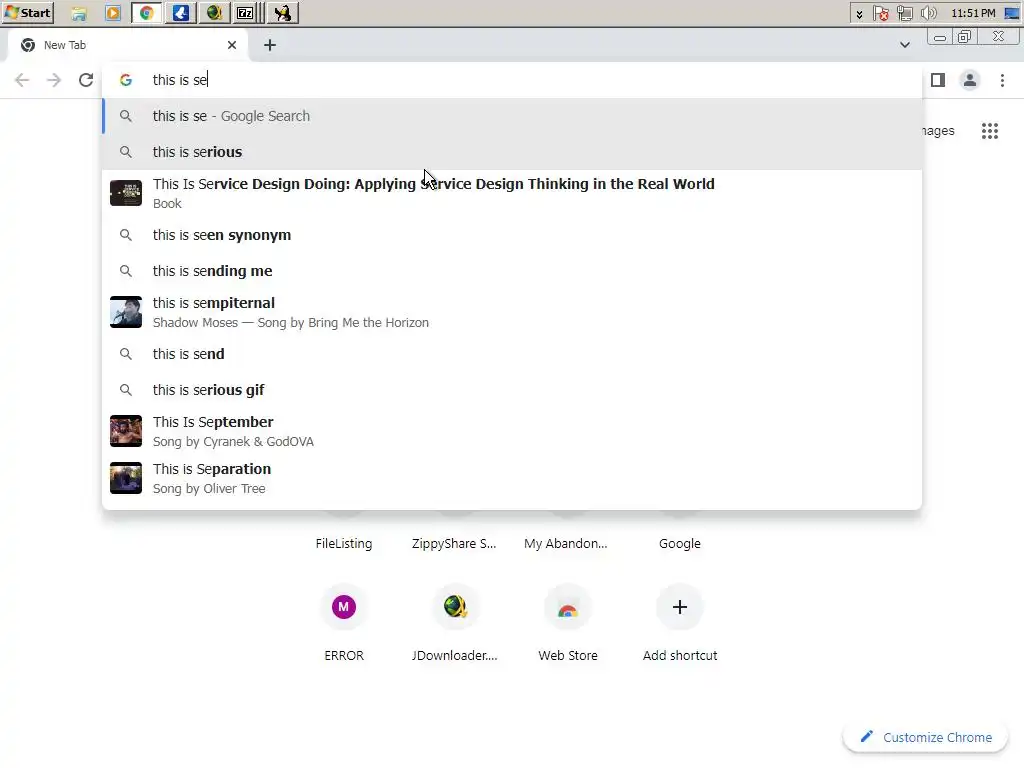Open the Google apps grid
This screenshot has height=768, width=1024.
pyautogui.click(x=990, y=131)
